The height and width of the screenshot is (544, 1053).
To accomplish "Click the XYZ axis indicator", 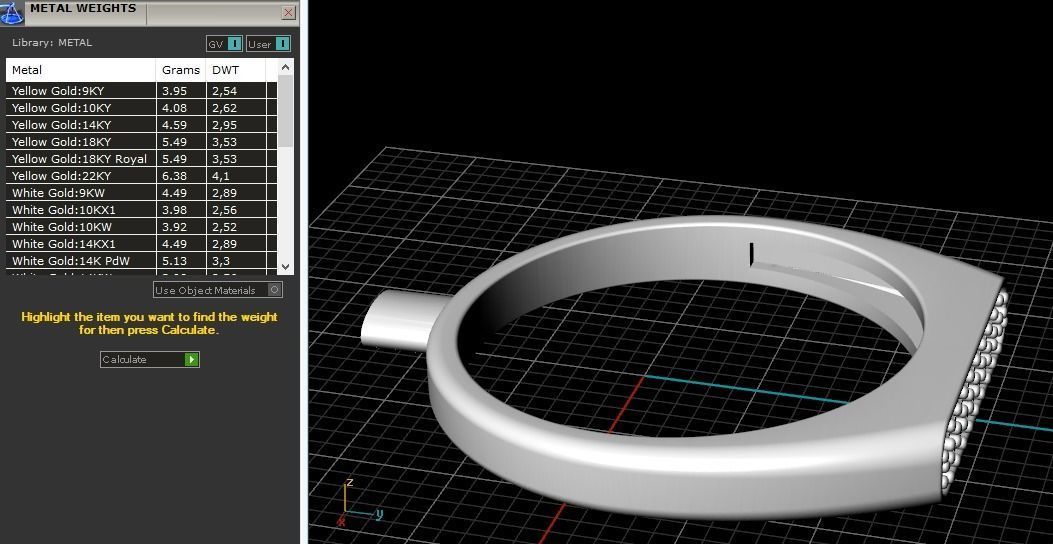I will point(359,502).
